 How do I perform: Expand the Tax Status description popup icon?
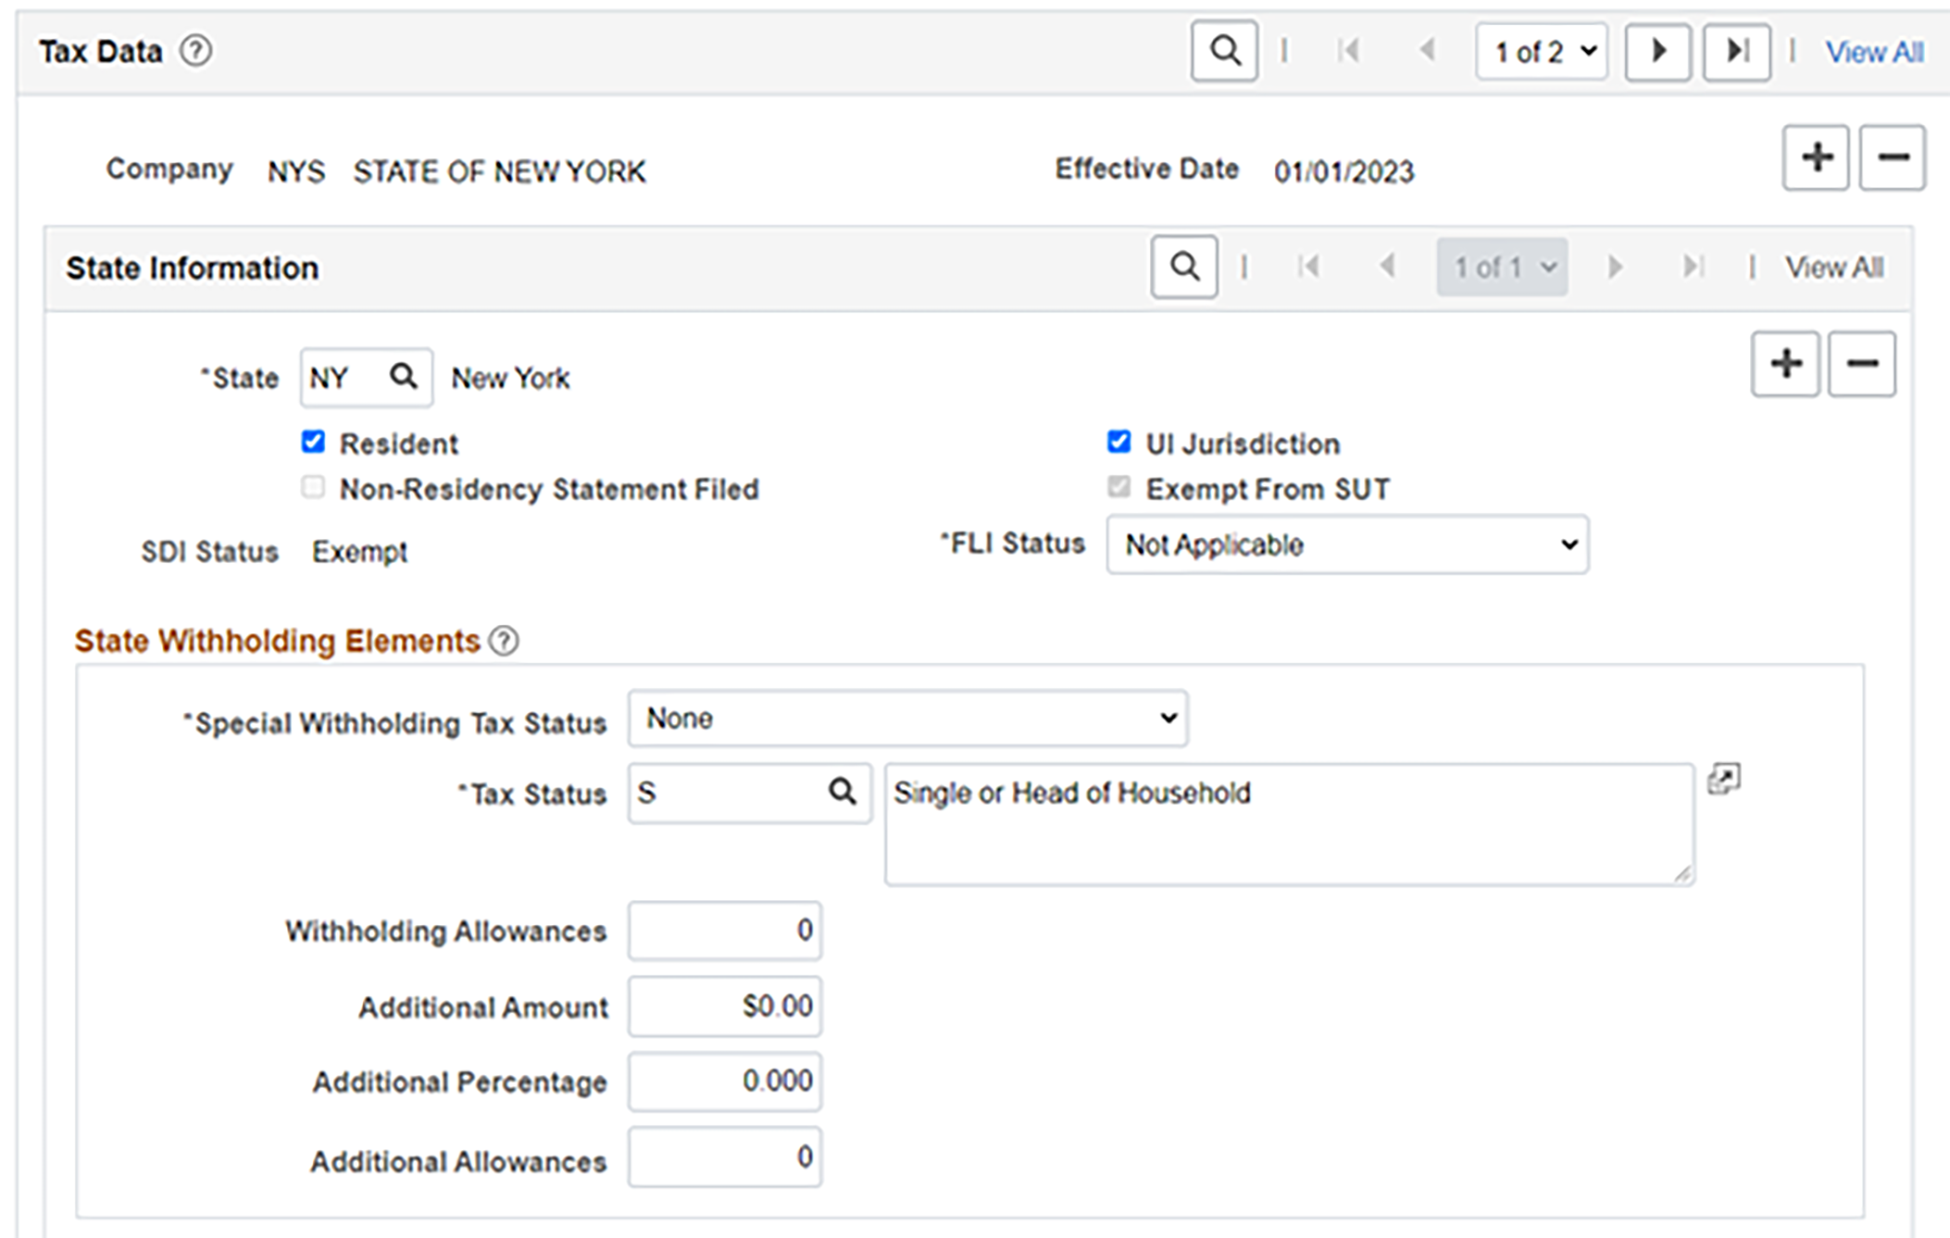pos(1726,779)
